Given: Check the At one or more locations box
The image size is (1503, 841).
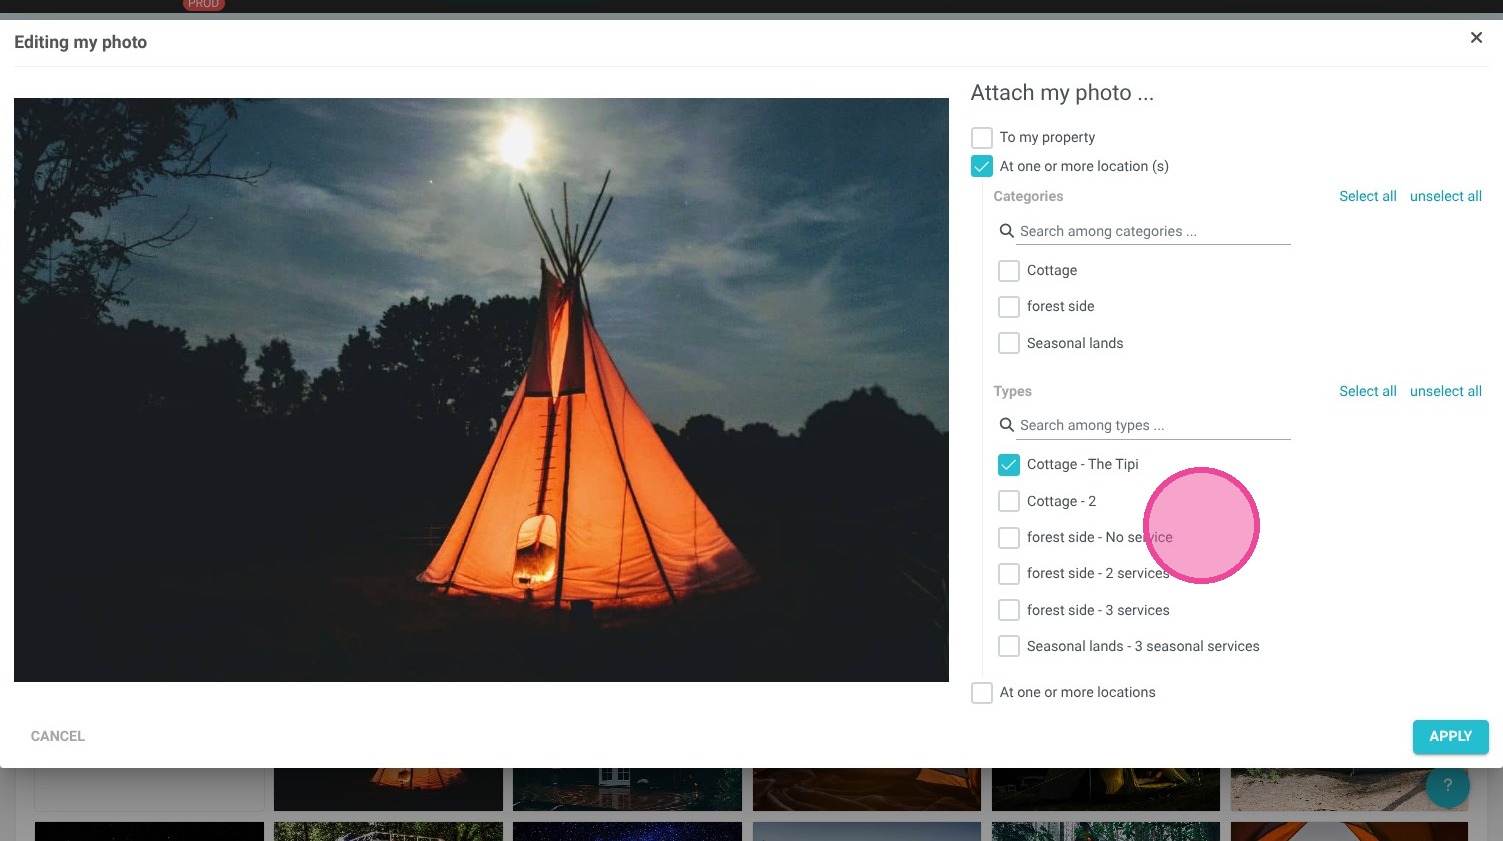Looking at the screenshot, I should (982, 693).
